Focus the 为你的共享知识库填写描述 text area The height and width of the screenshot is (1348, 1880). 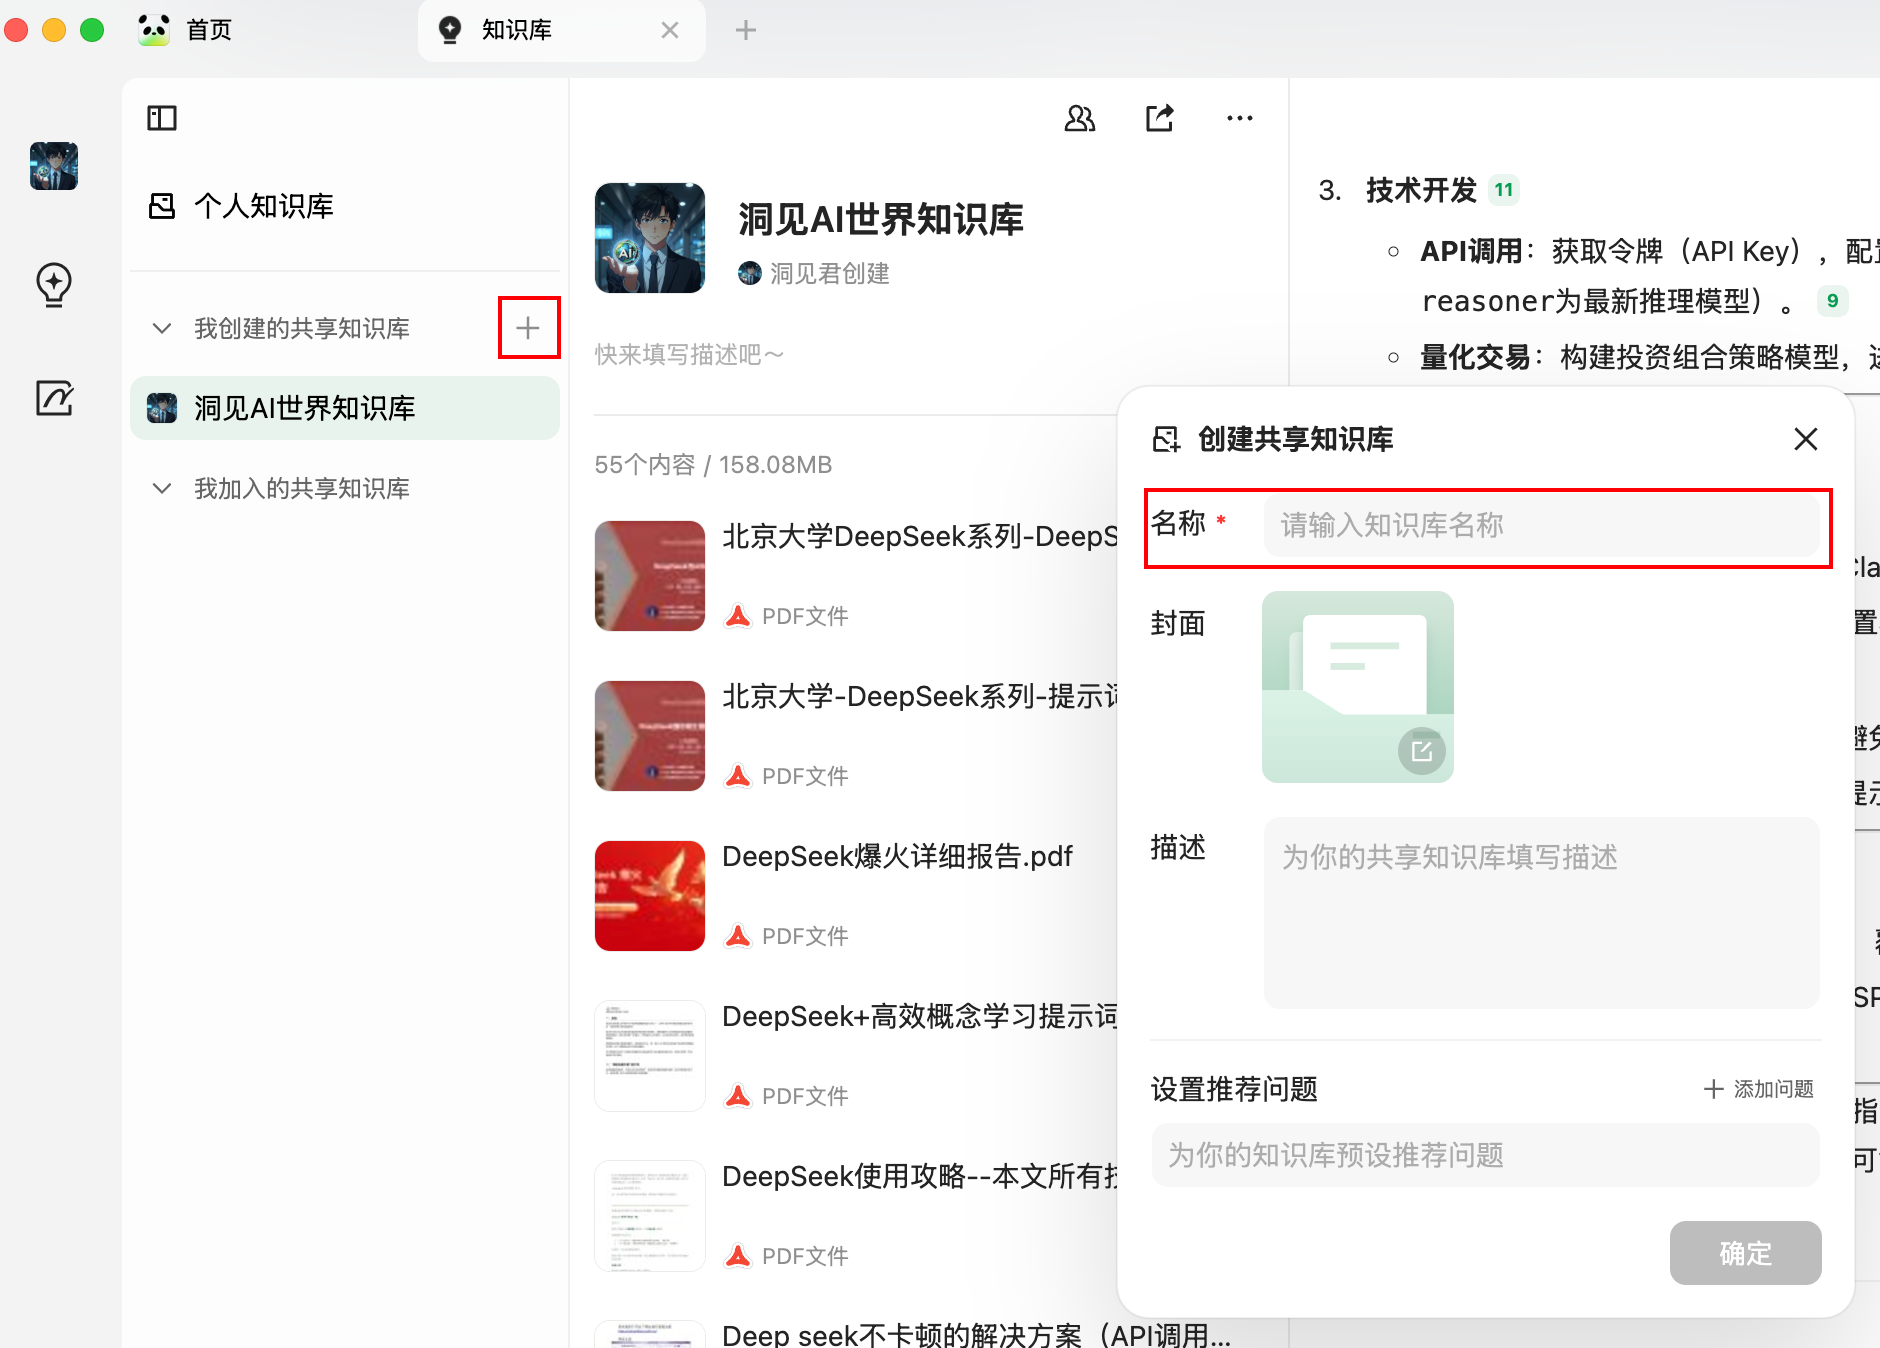pyautogui.click(x=1542, y=913)
